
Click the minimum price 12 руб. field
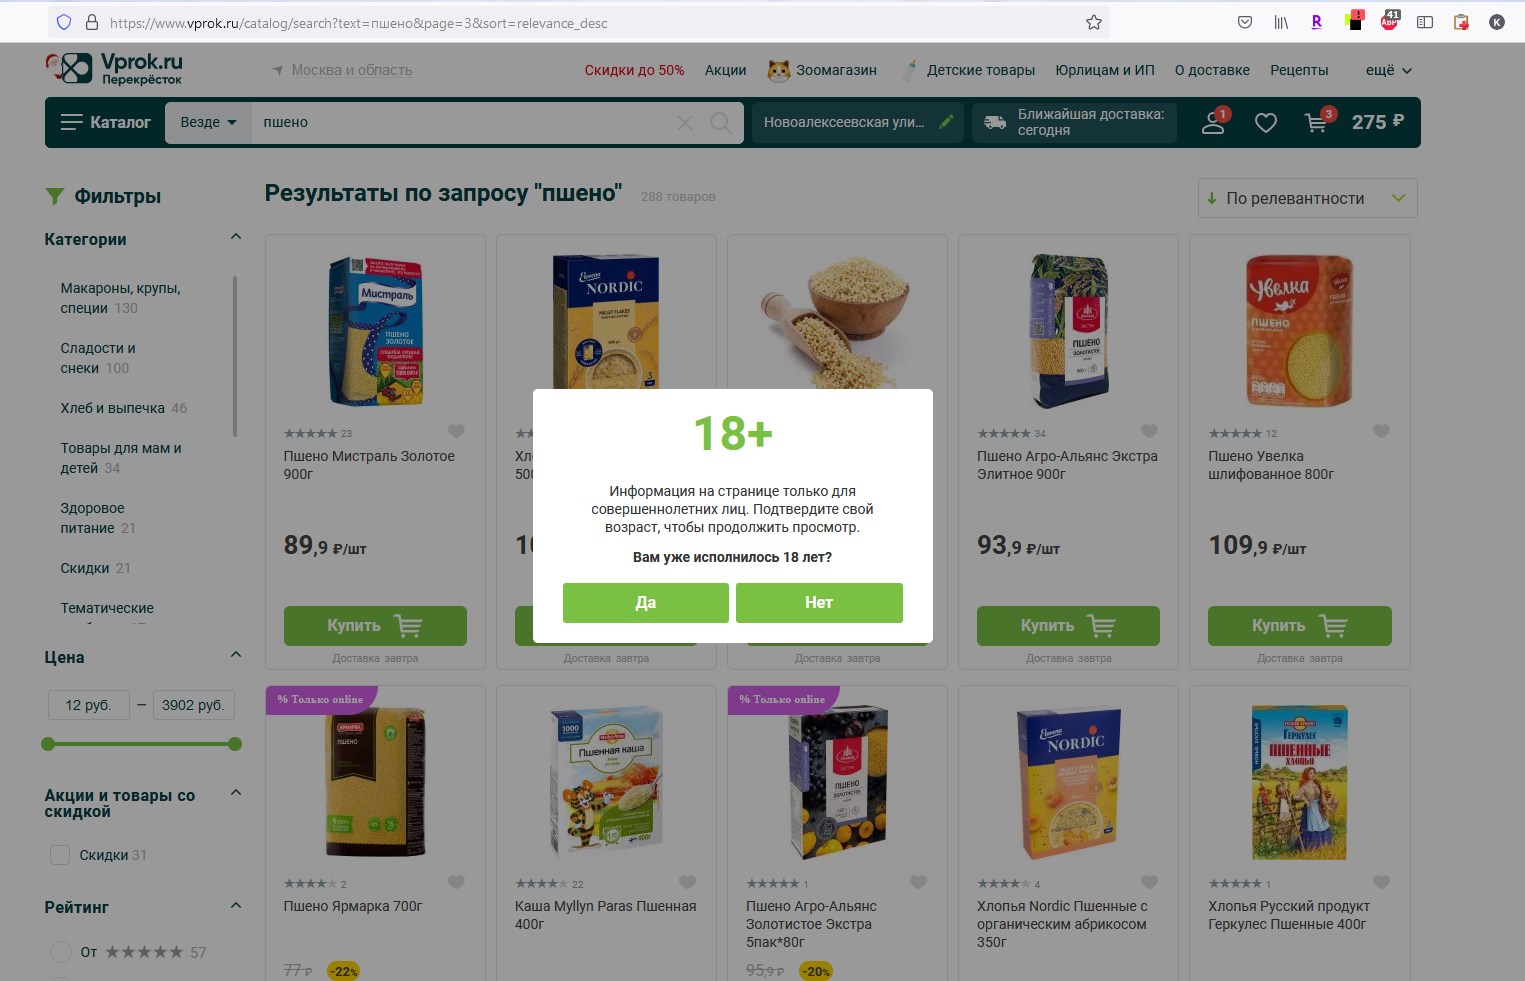89,705
